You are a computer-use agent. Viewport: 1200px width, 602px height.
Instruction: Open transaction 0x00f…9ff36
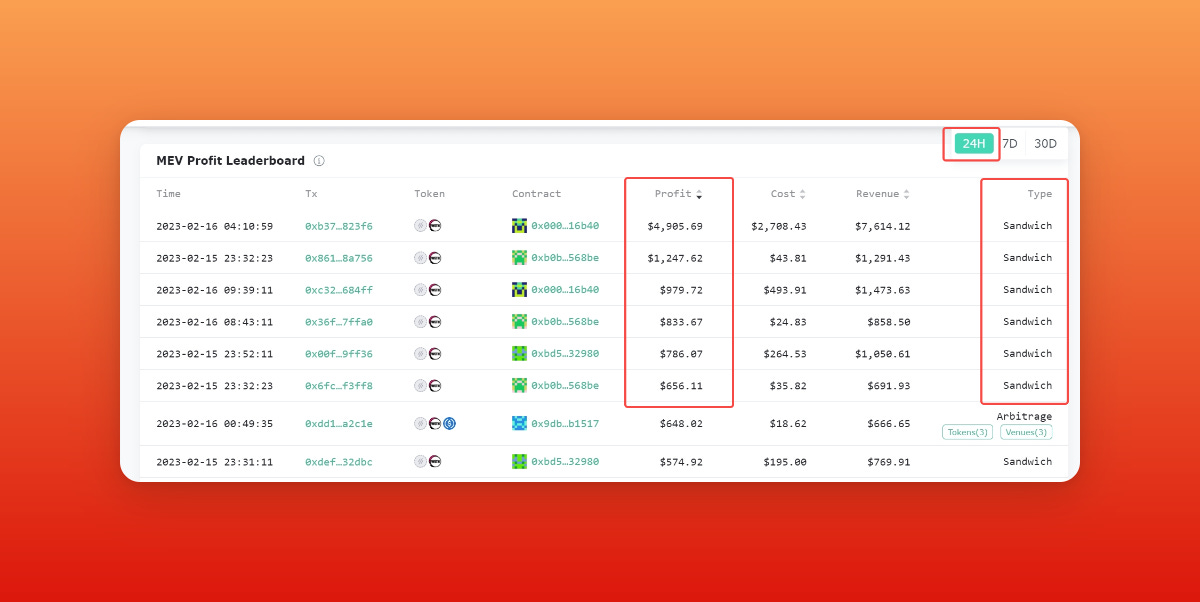point(339,354)
